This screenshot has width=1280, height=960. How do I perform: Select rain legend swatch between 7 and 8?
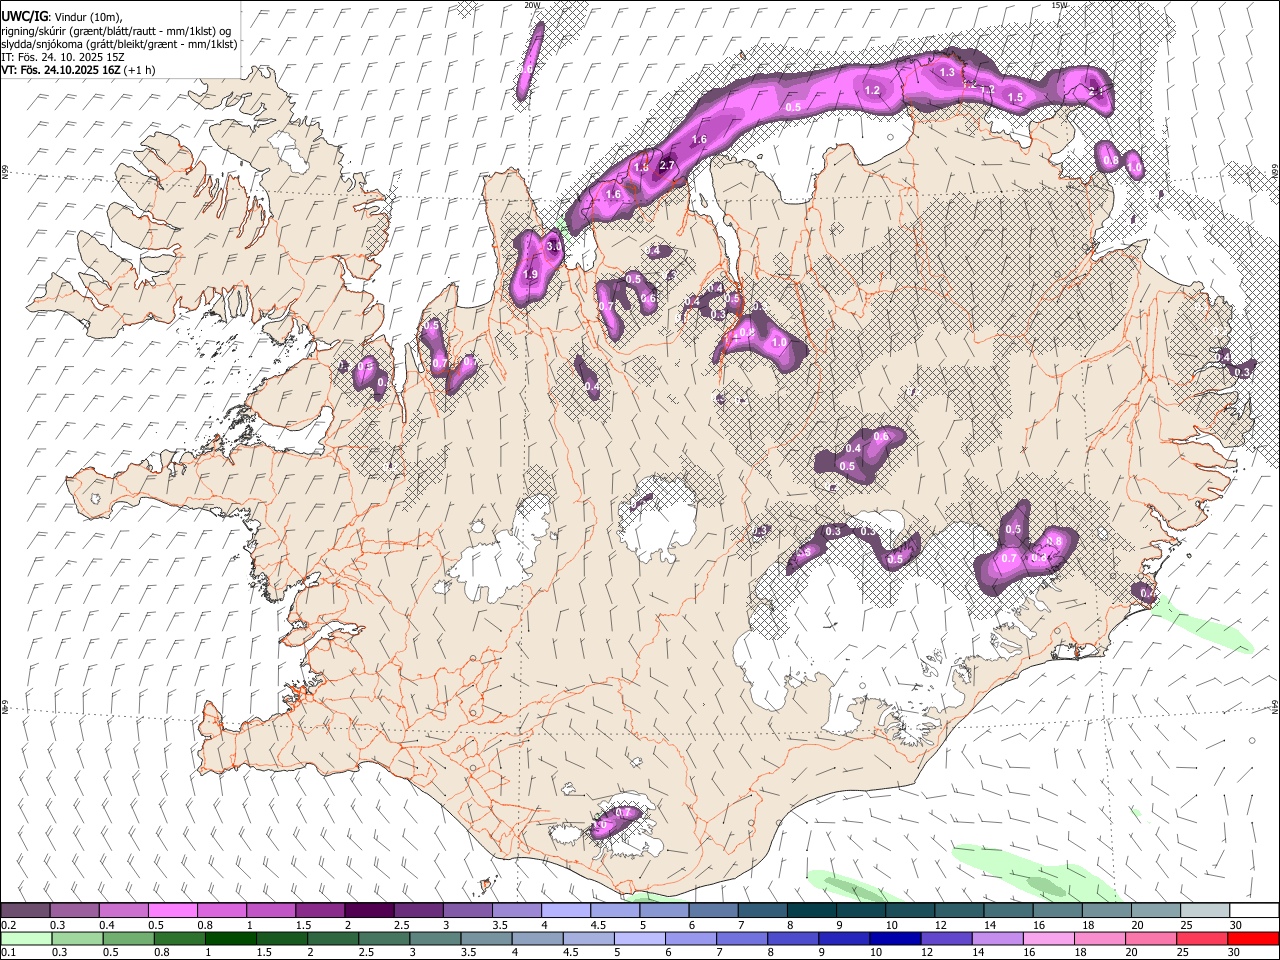click(x=742, y=938)
